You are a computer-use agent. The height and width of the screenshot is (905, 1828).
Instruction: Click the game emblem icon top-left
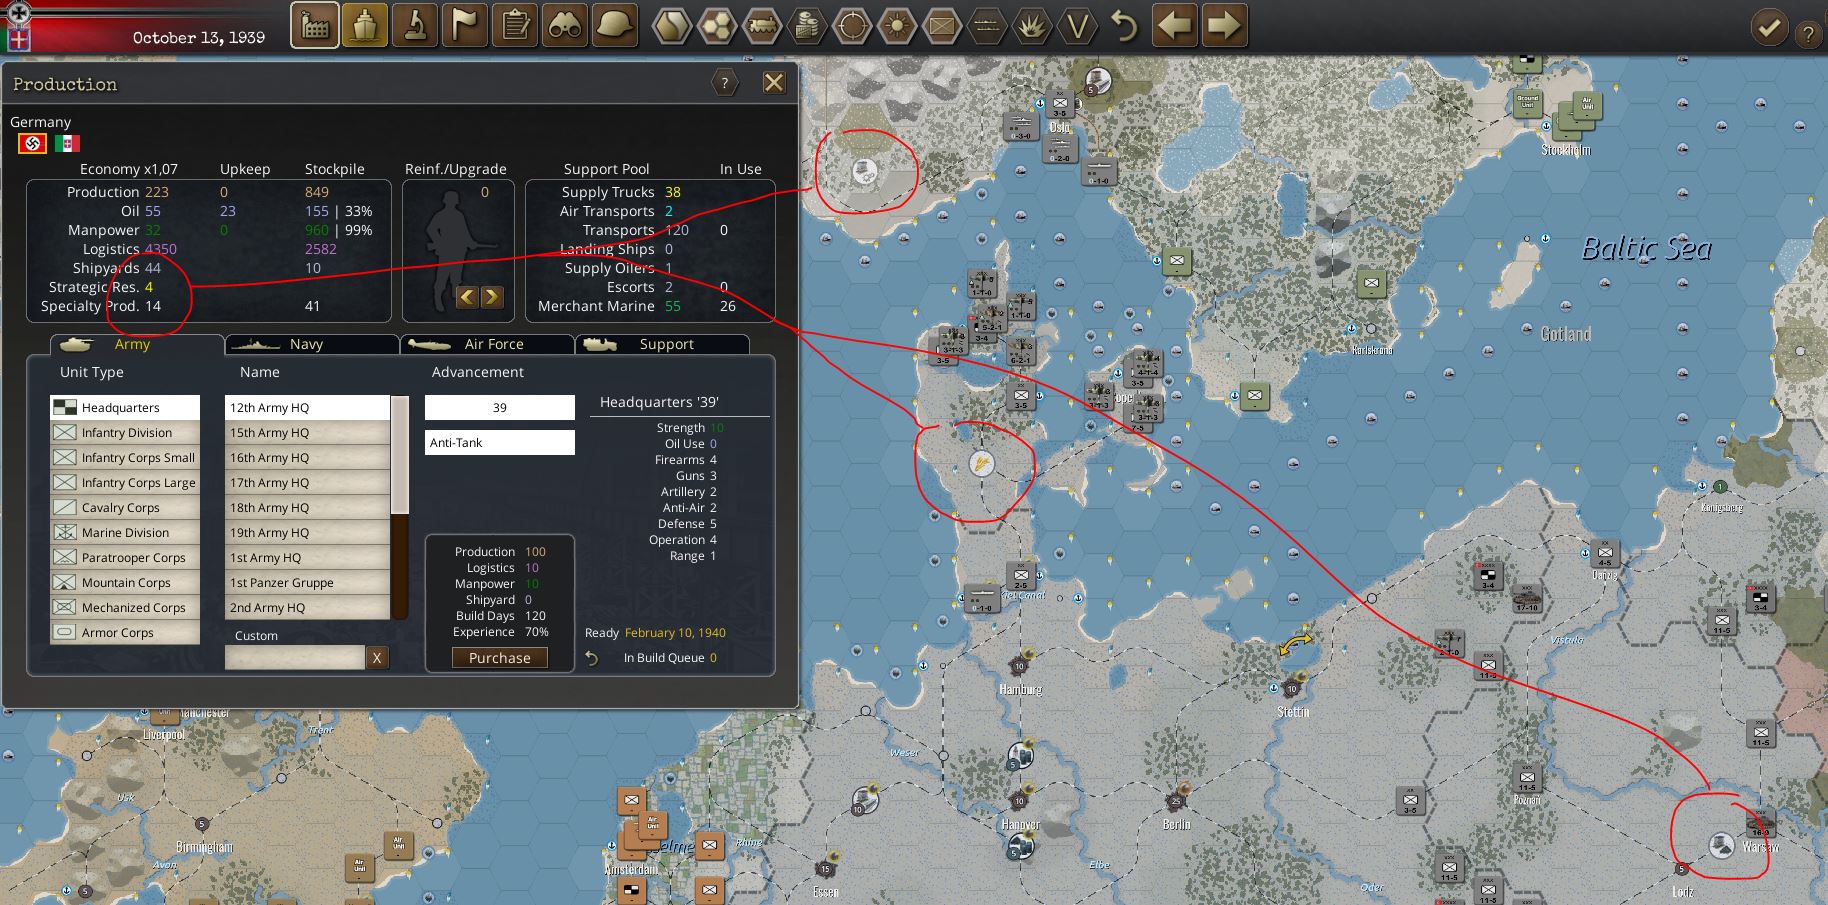[18, 13]
